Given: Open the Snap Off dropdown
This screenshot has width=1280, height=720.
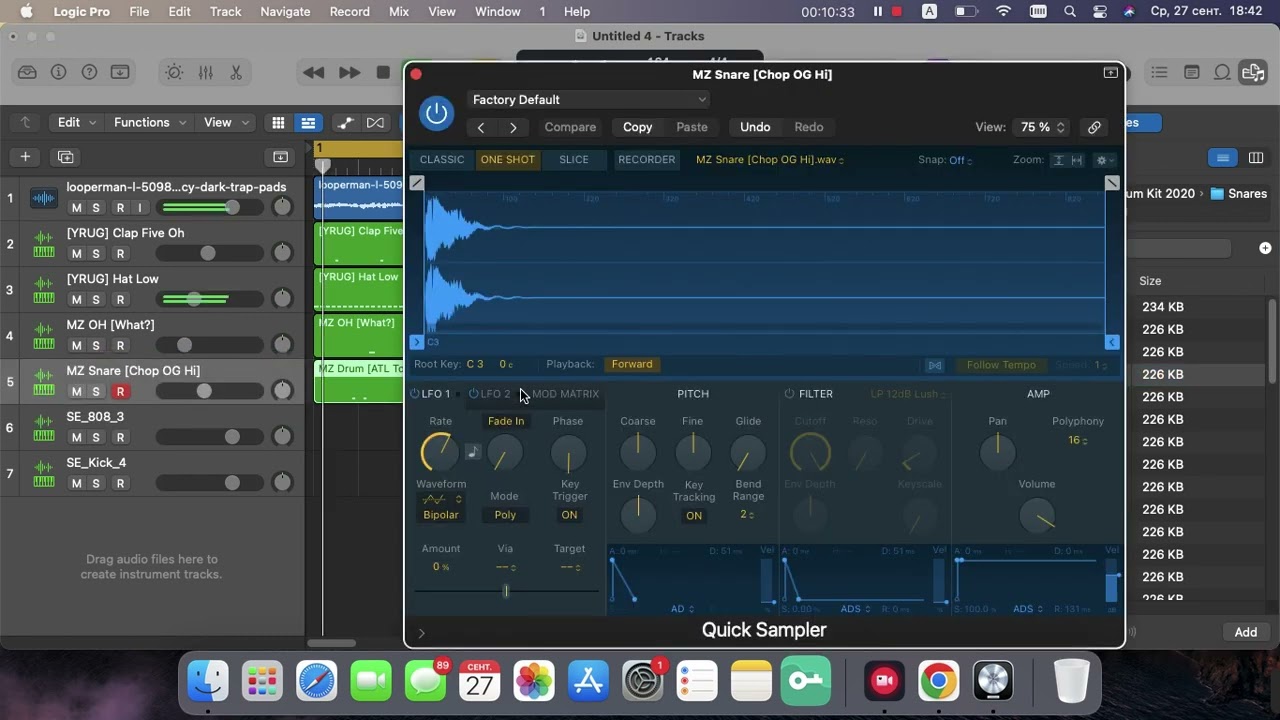Looking at the screenshot, I should 960,160.
